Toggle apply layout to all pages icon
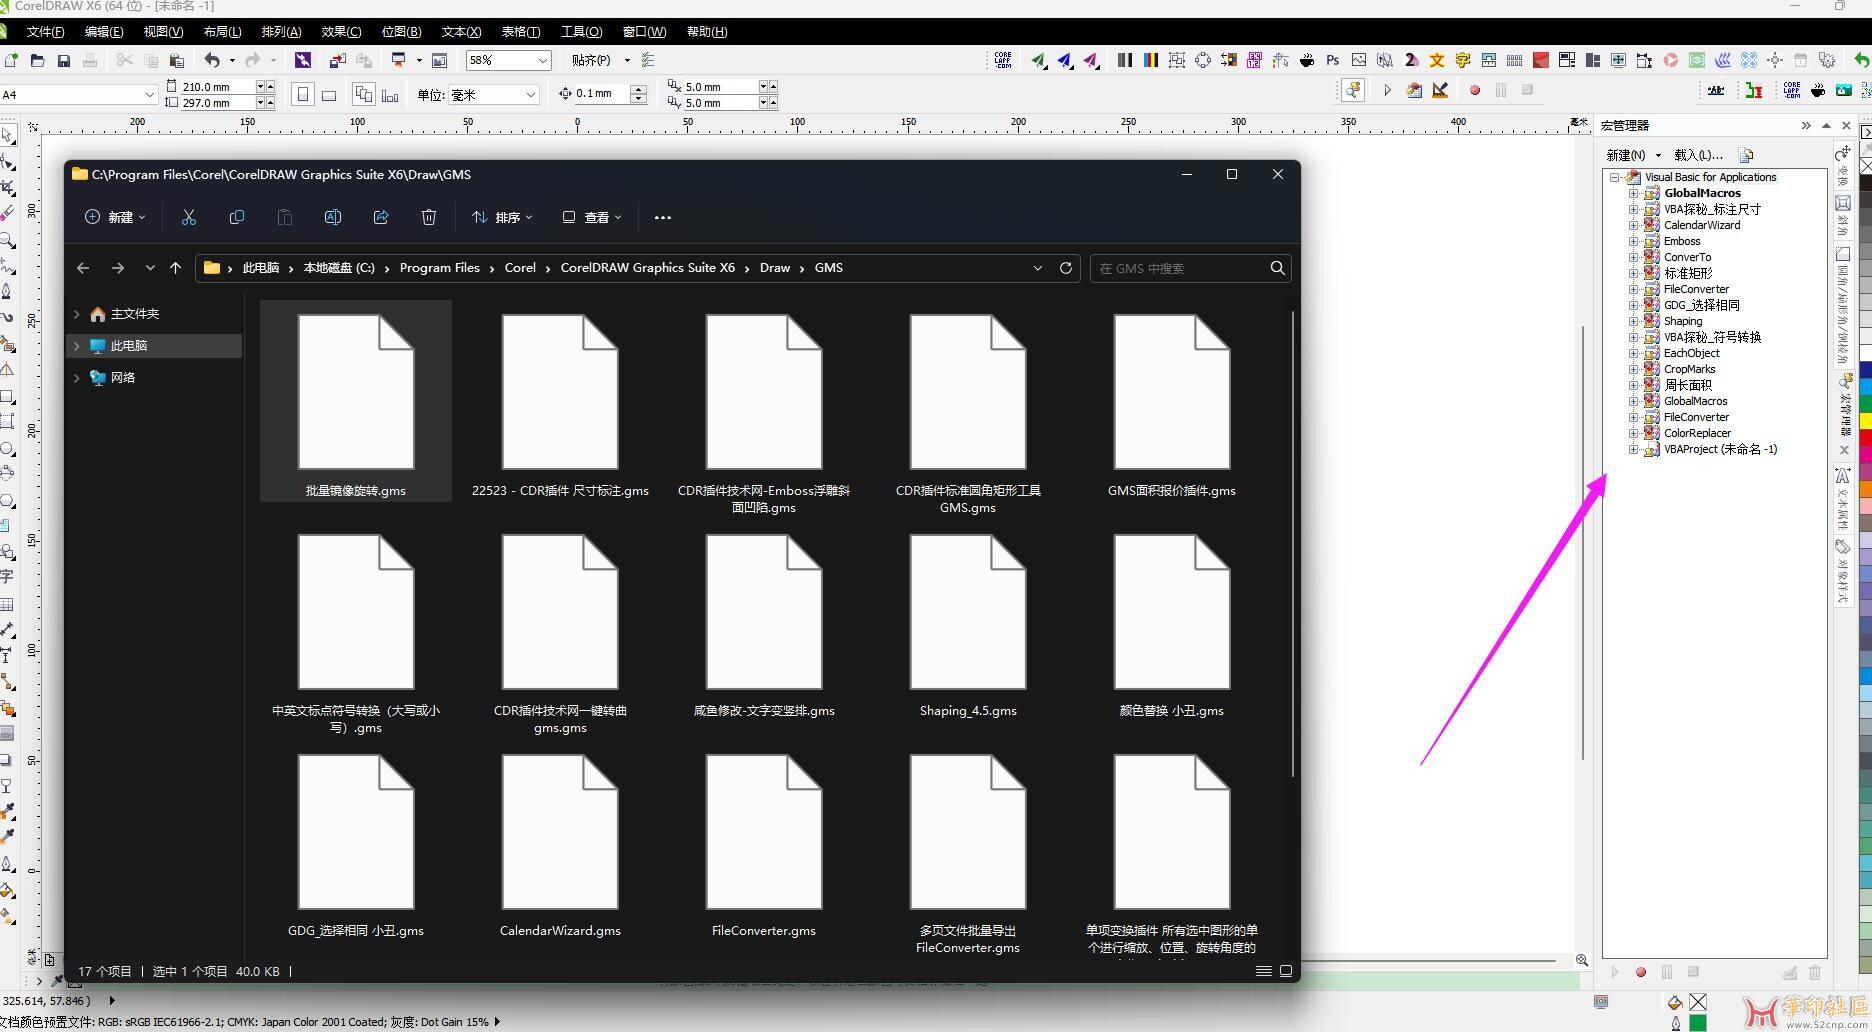This screenshot has height=1032, width=1872. coord(364,94)
